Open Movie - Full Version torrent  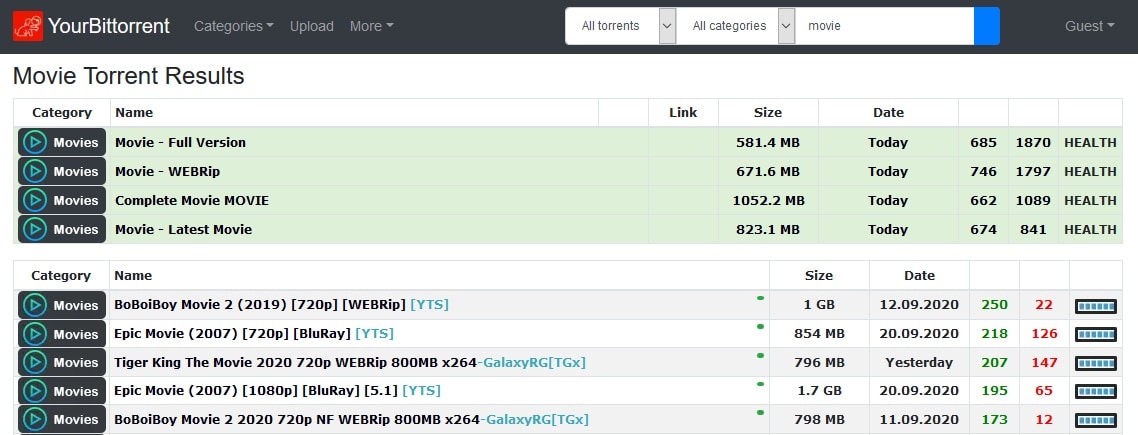click(x=181, y=142)
